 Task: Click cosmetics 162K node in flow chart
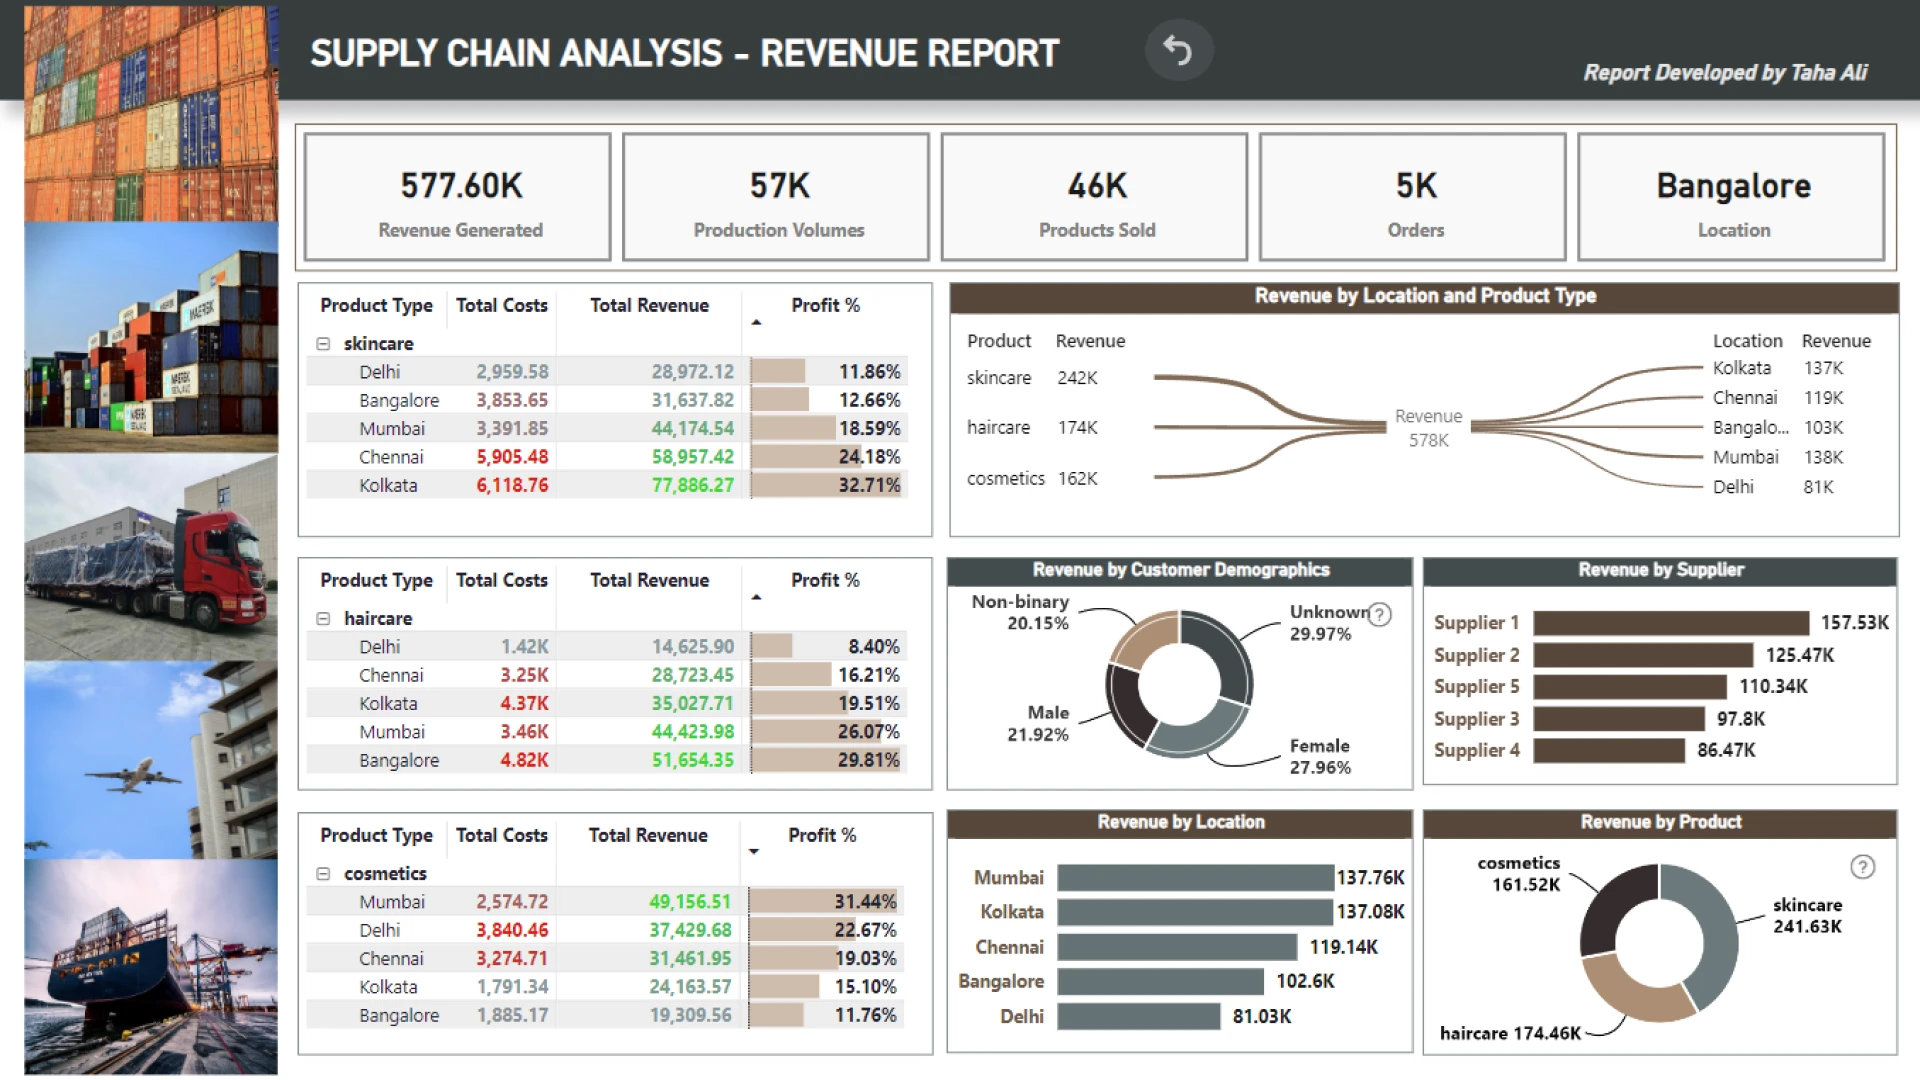click(x=1032, y=479)
